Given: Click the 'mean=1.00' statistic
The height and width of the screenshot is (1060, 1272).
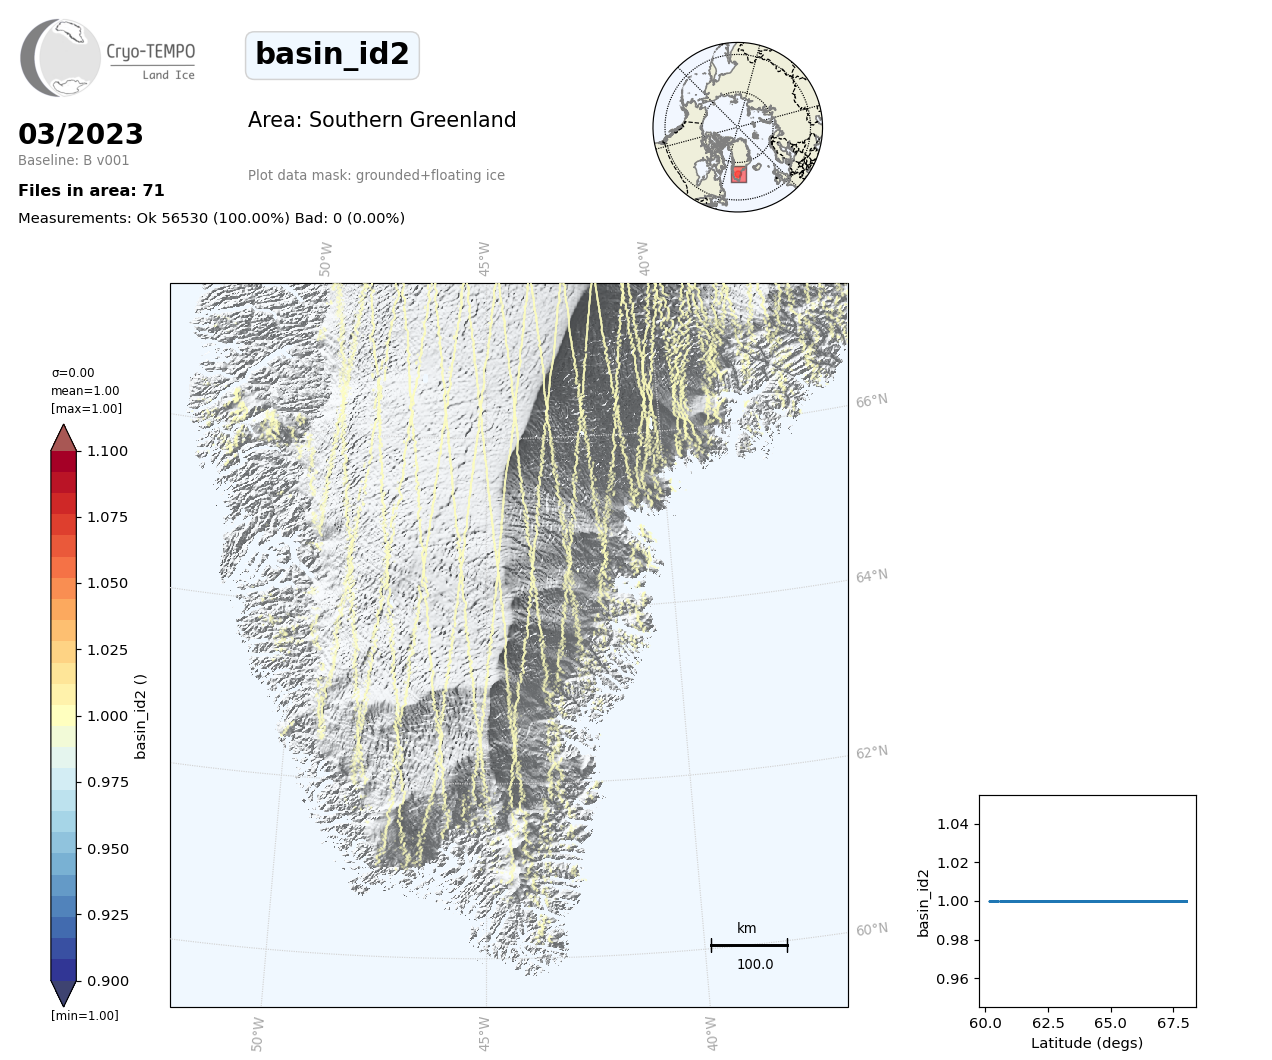Looking at the screenshot, I should pyautogui.click(x=85, y=391).
